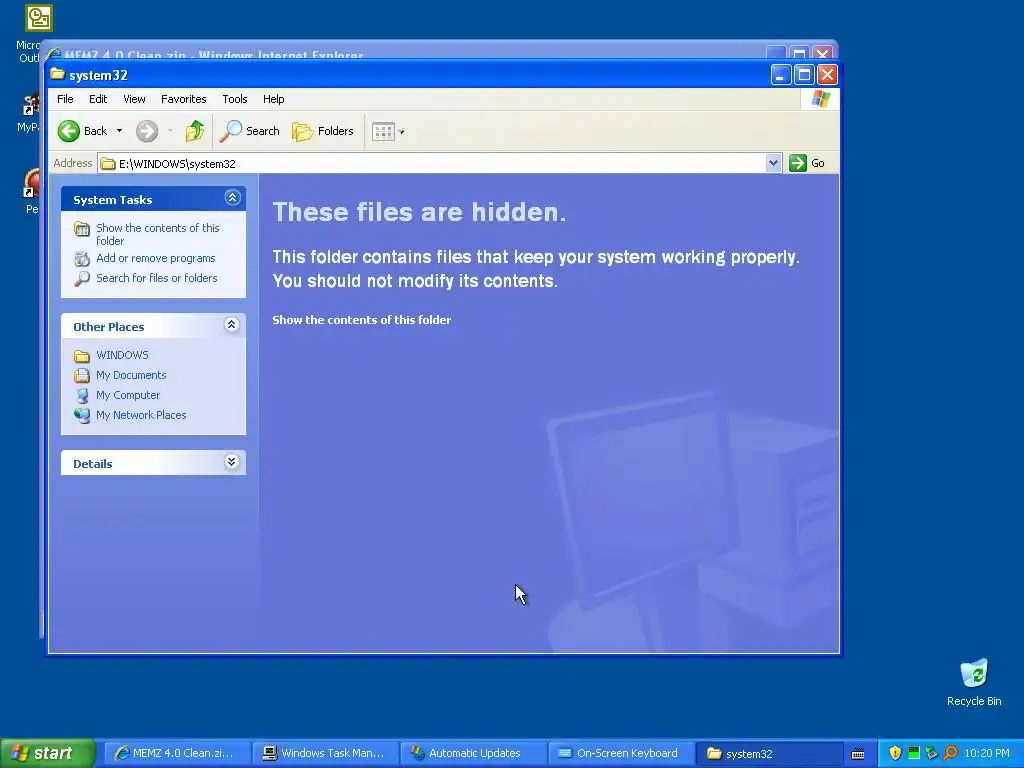Click the yellow security shield tray icon
Viewport: 1024px width, 768px height.
click(895, 754)
